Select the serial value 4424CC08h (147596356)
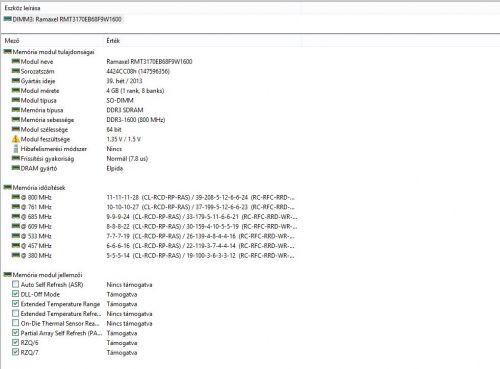Image resolution: width=500 pixels, height=369 pixels. tap(138, 71)
